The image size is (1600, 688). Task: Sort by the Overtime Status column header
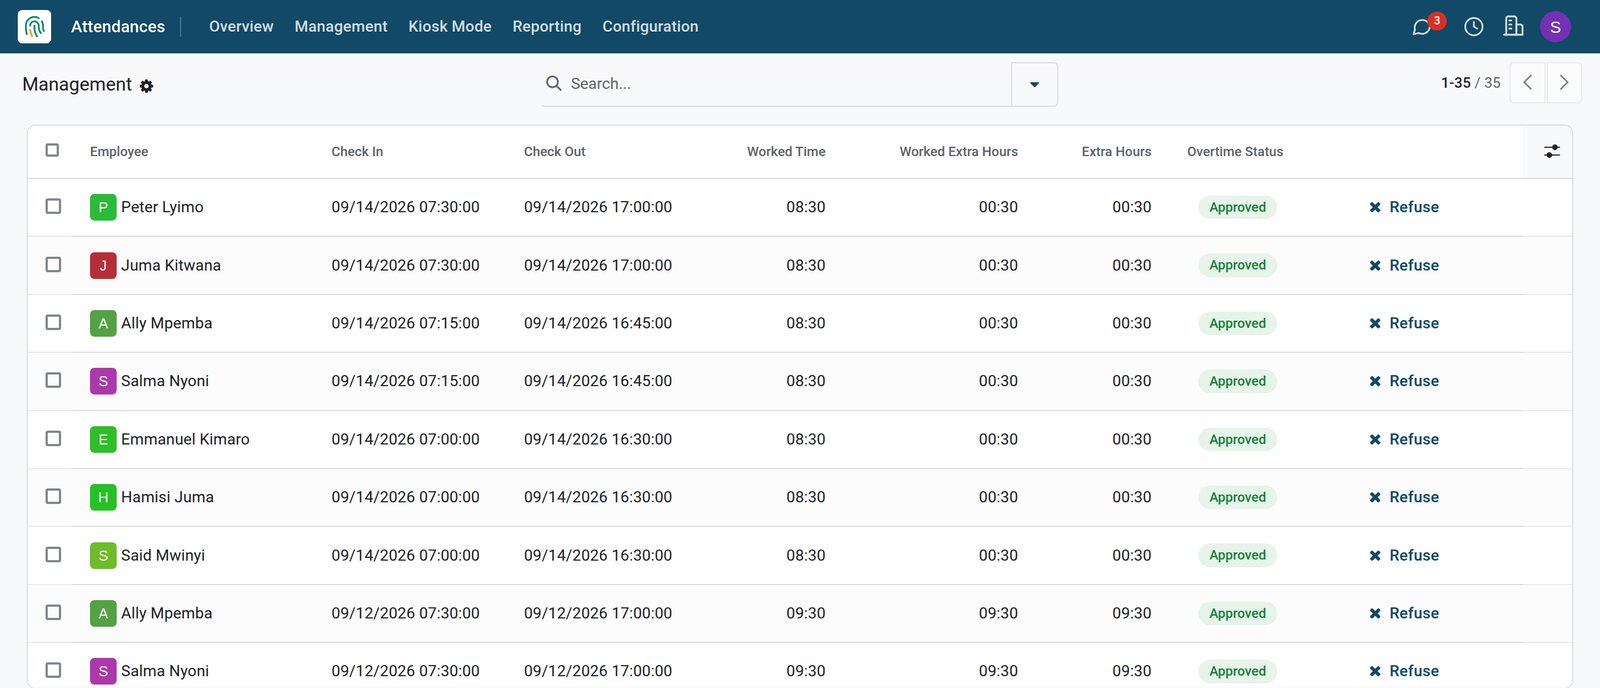(1235, 152)
